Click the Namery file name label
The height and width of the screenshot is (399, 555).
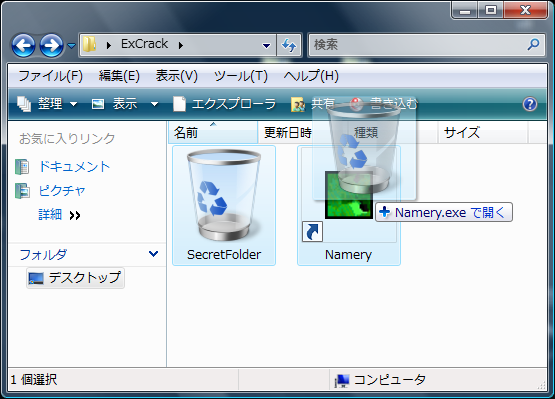(348, 255)
